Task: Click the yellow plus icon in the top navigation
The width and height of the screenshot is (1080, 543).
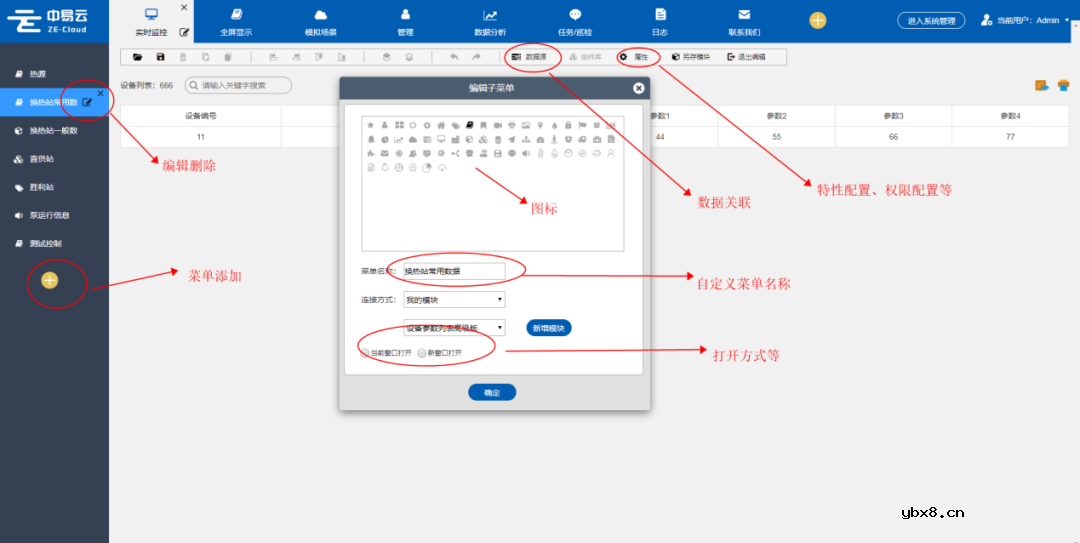Action: pos(817,20)
